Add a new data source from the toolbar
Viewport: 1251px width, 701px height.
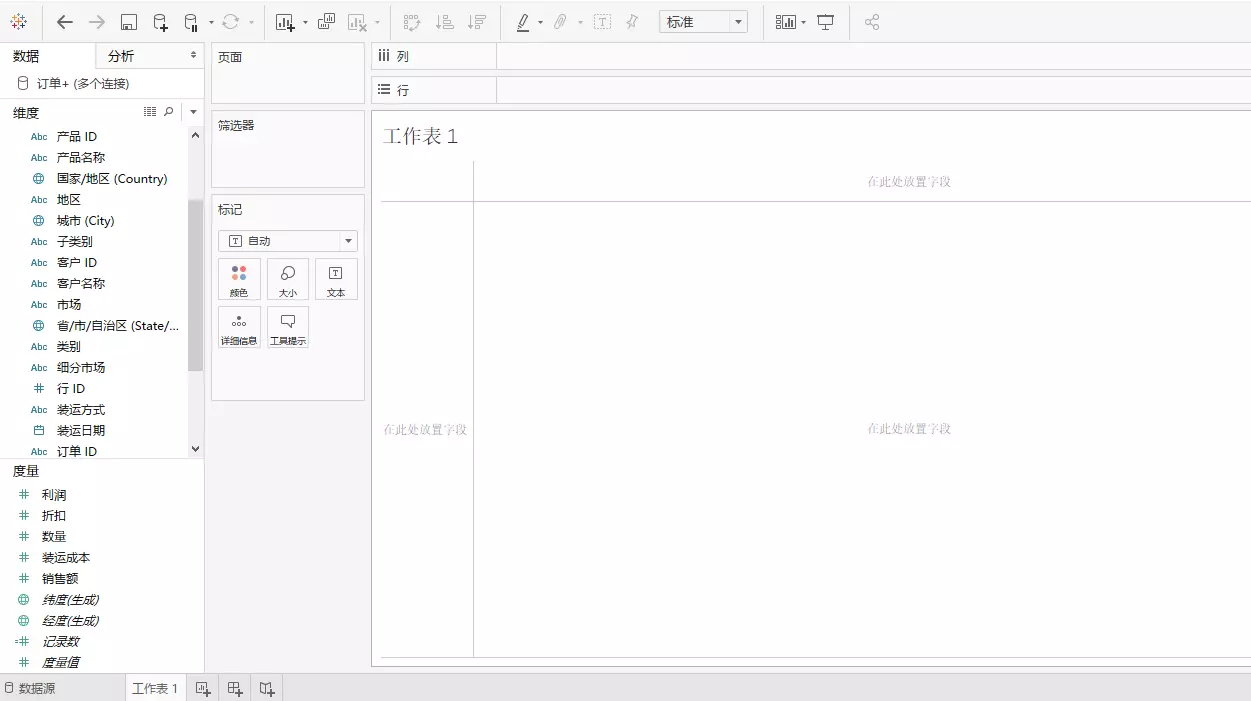[161, 22]
